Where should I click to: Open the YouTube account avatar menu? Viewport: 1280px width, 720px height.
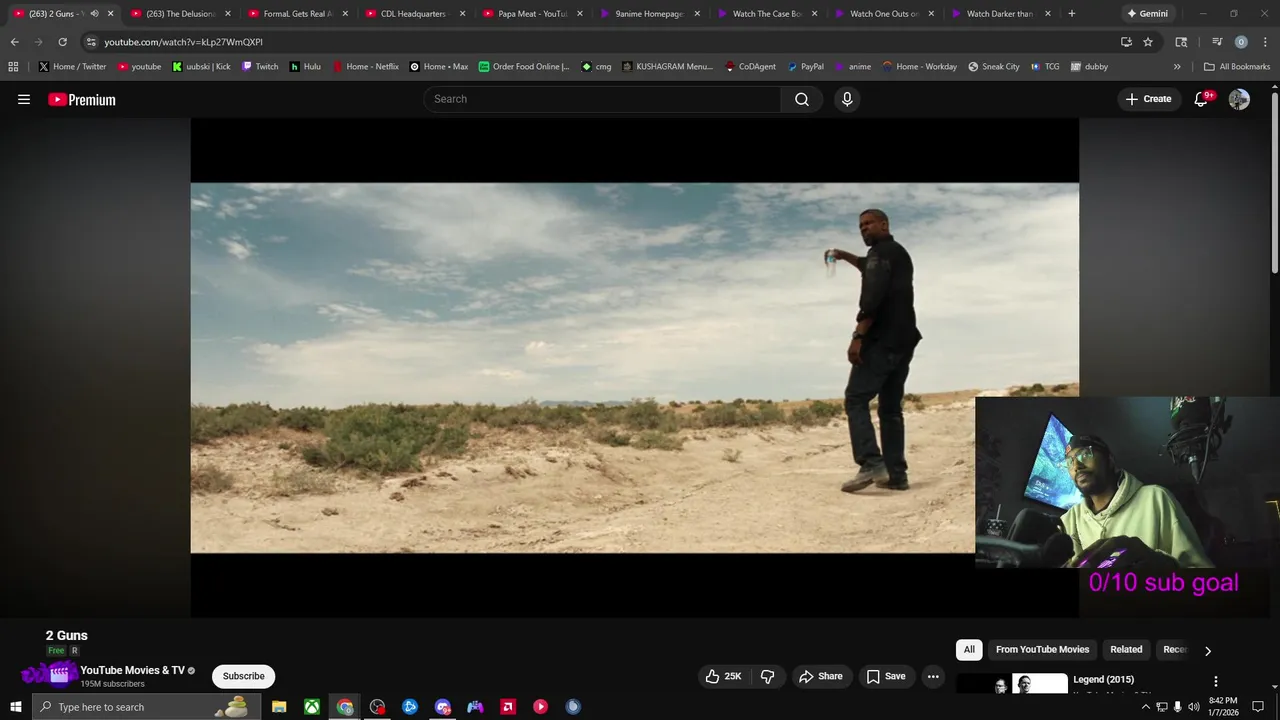[1239, 99]
